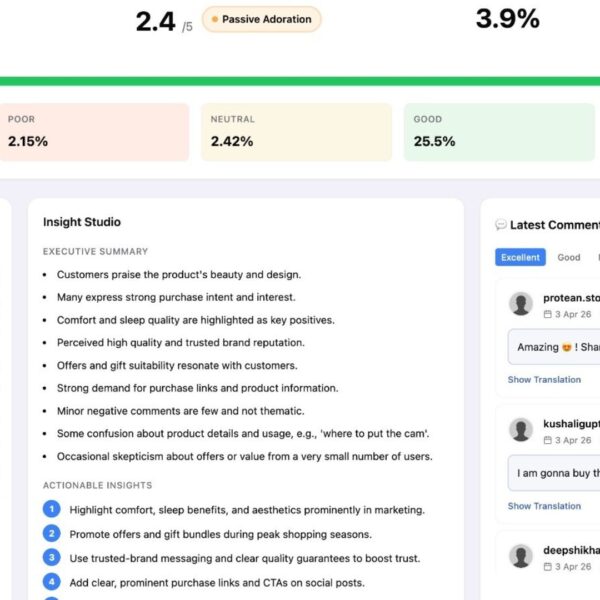The width and height of the screenshot is (600, 600).
Task: Click the calendar icon under kushaligupt
Action: [x=547, y=440]
